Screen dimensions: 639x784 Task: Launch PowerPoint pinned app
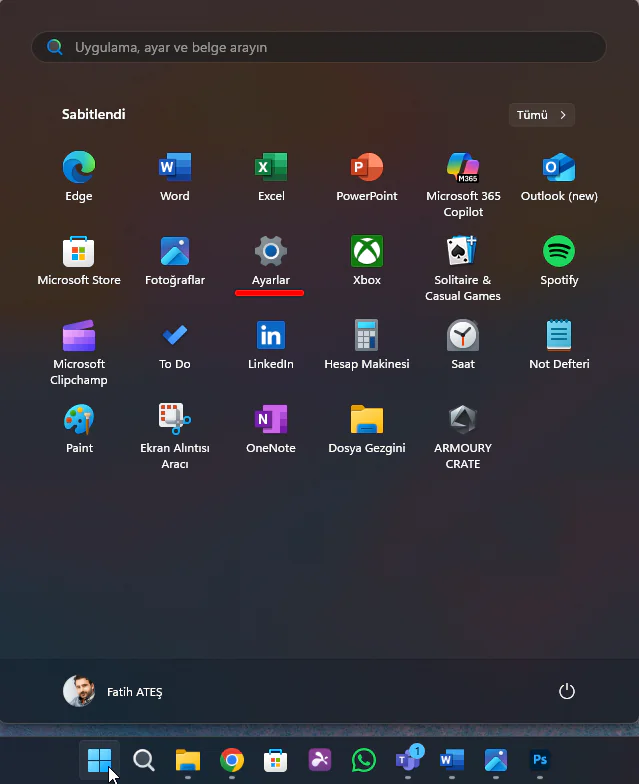tap(366, 178)
